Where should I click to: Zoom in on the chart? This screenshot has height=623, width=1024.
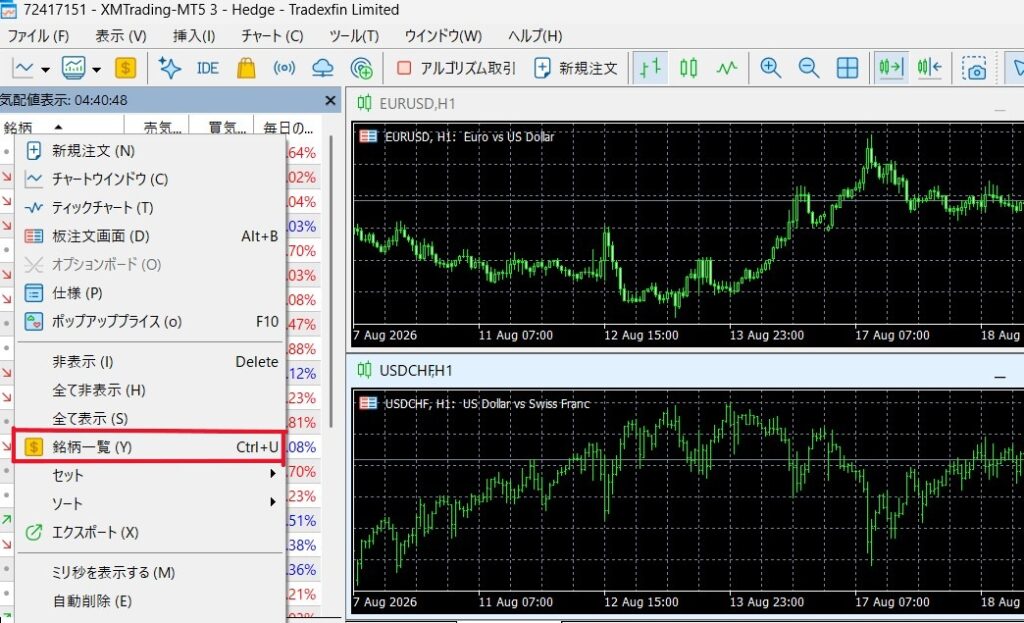pyautogui.click(x=771, y=68)
